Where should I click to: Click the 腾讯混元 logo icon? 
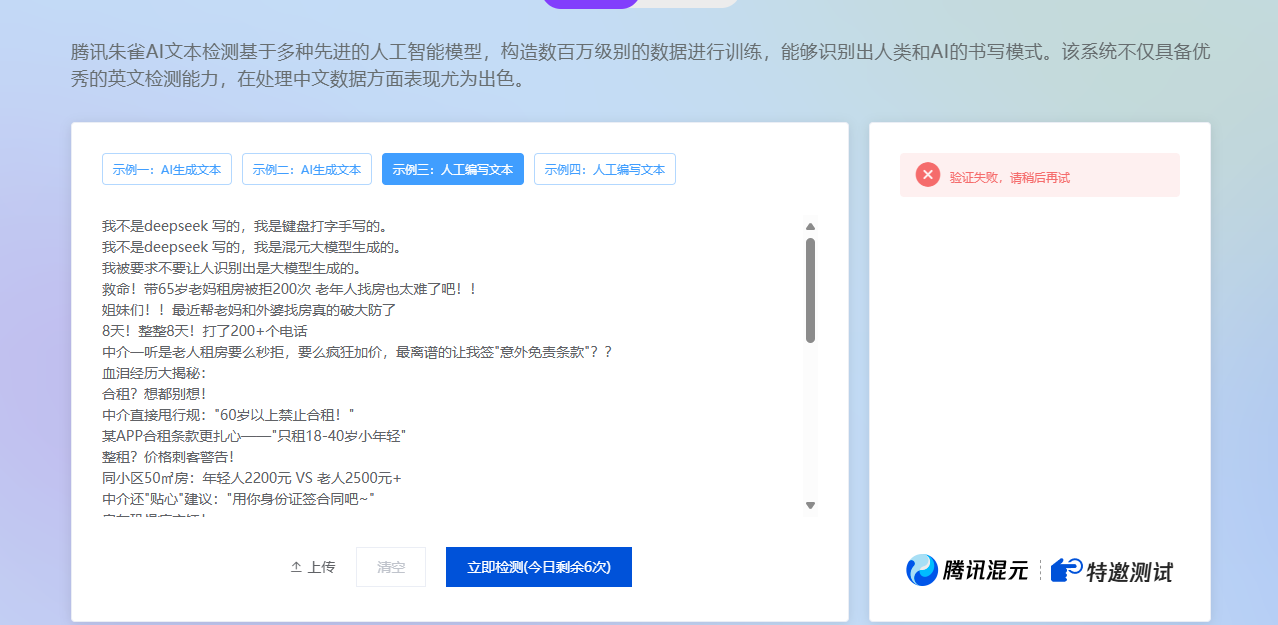(x=921, y=570)
